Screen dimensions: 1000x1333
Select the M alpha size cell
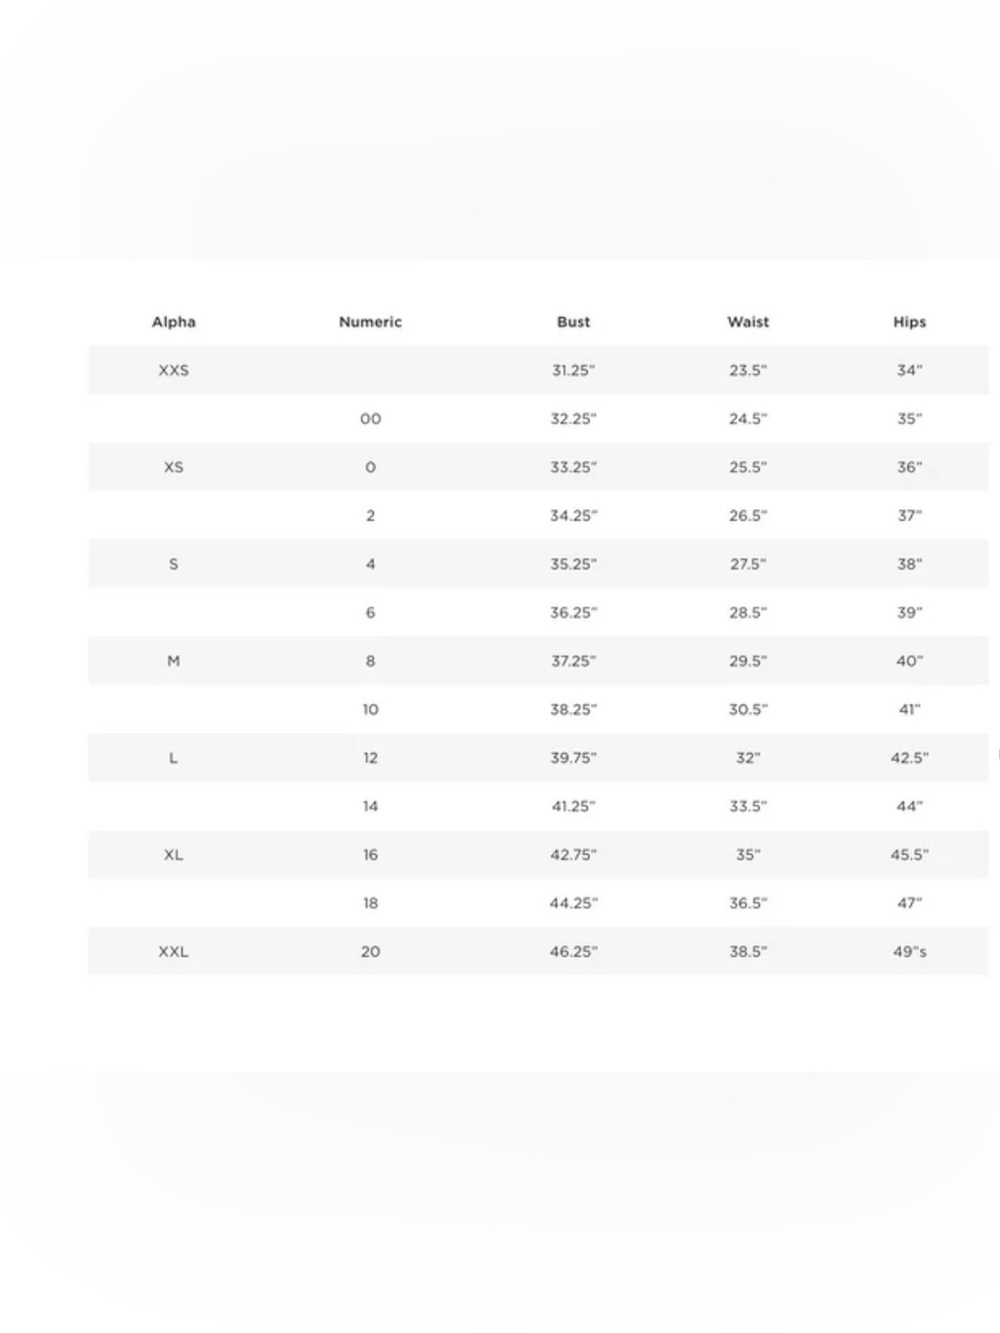click(x=173, y=661)
